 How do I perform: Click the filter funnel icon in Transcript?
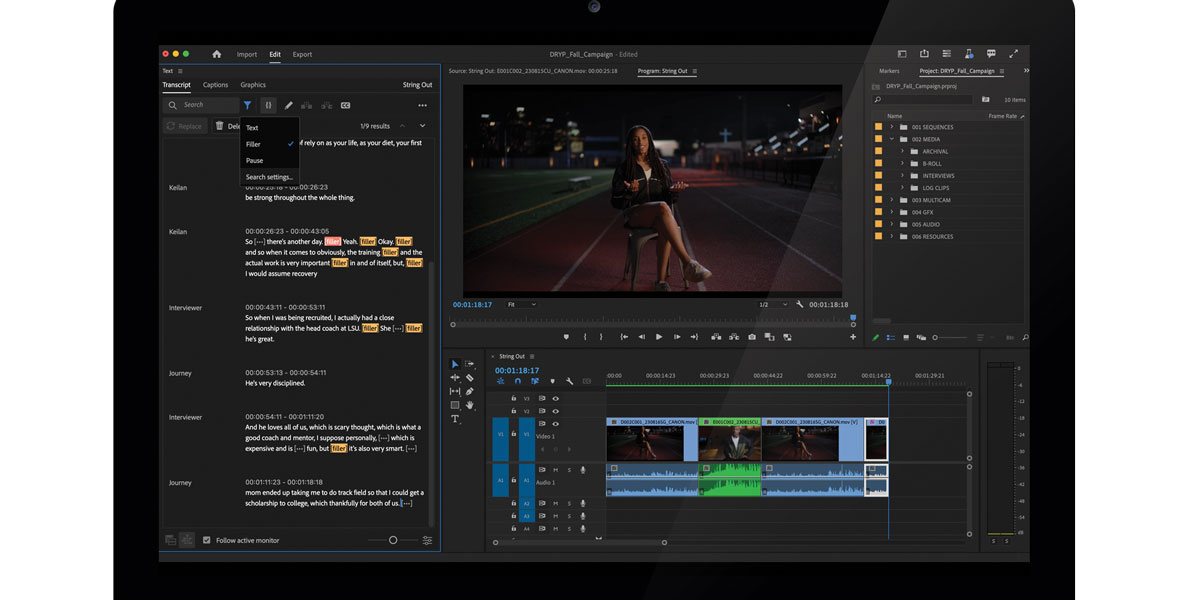coord(247,105)
